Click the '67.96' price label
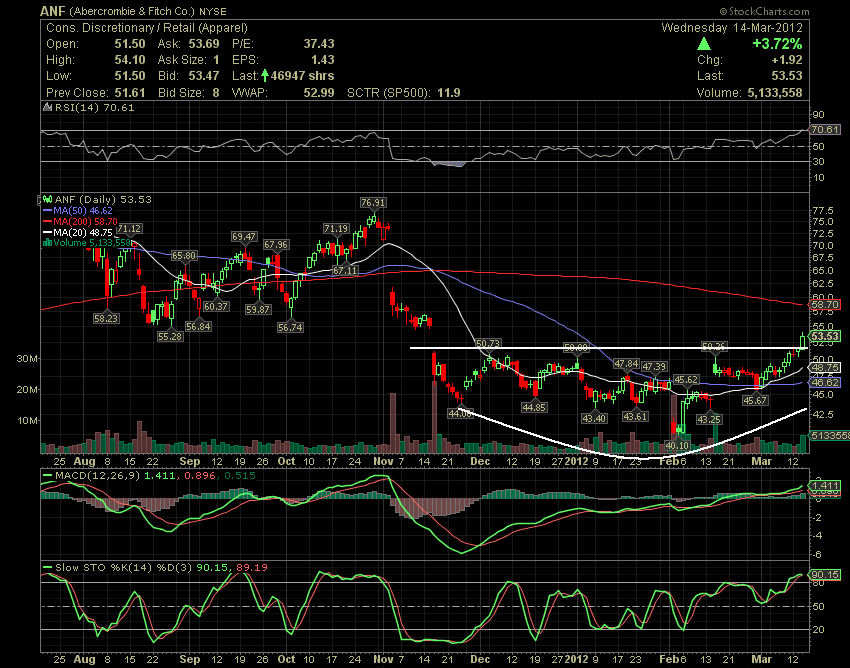The height and width of the screenshot is (668, 850). pos(276,245)
